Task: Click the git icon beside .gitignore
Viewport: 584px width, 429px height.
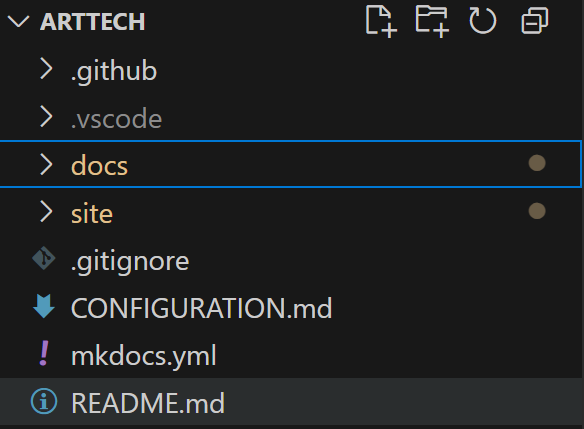Action: click(44, 258)
